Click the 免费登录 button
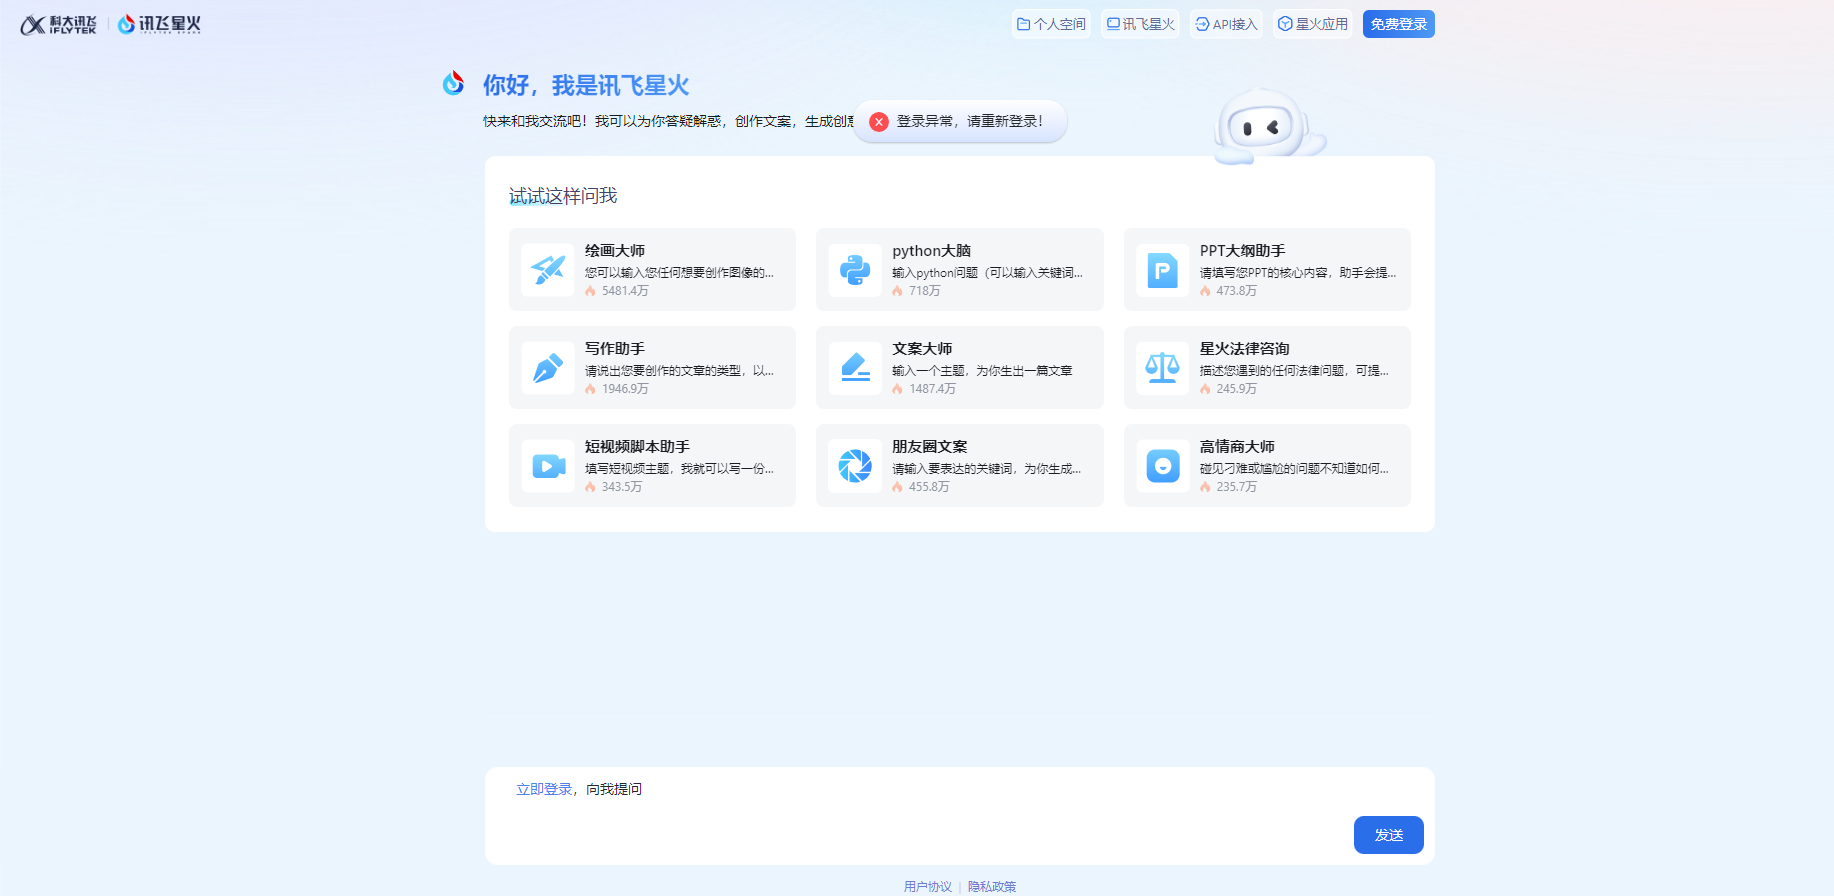The width and height of the screenshot is (1834, 896). 1398,24
